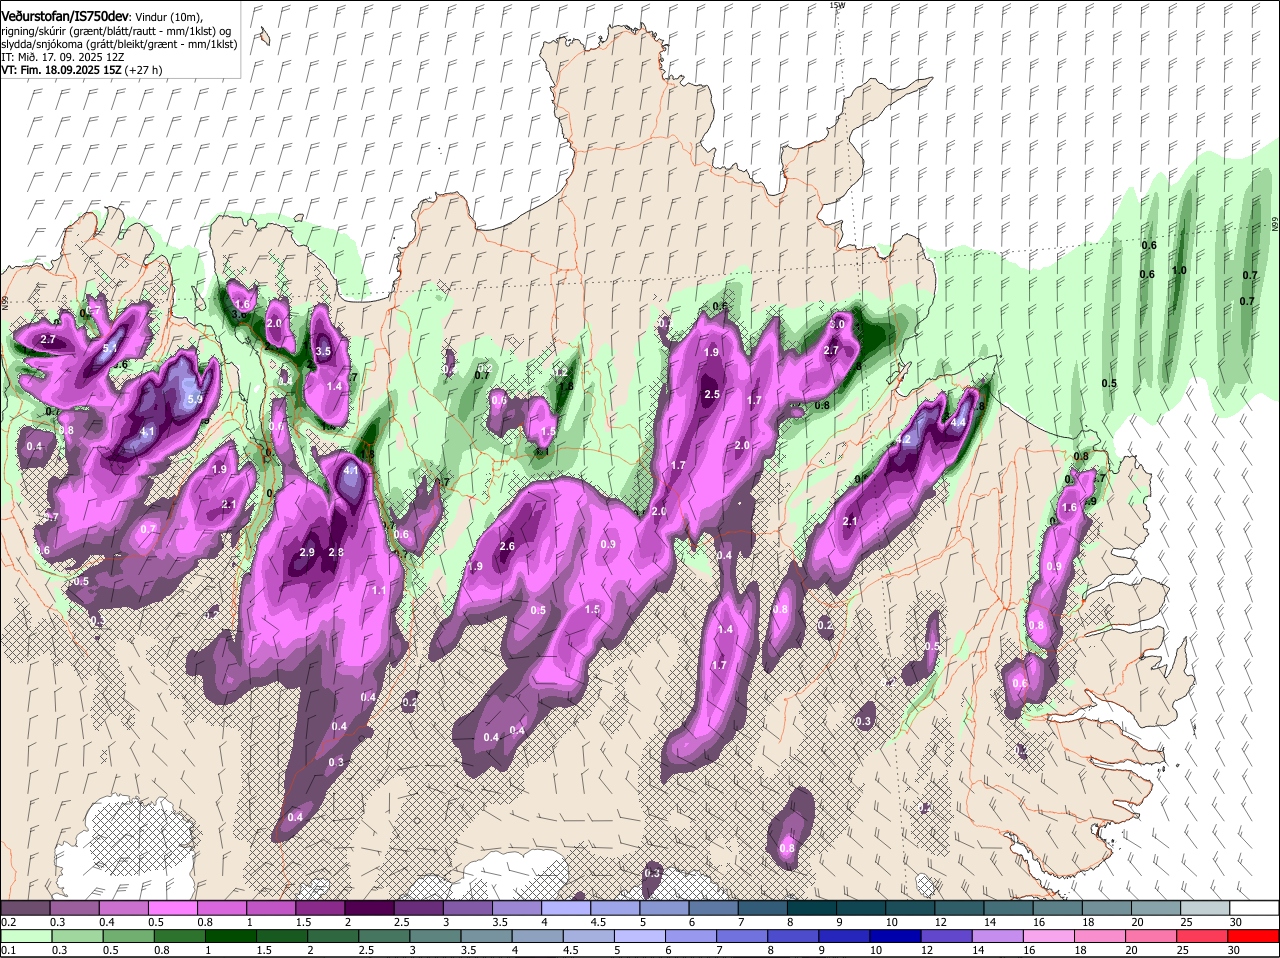This screenshot has height=958, width=1280.
Task: Click the 3.0 precipitation value on the map
Action: point(838,324)
